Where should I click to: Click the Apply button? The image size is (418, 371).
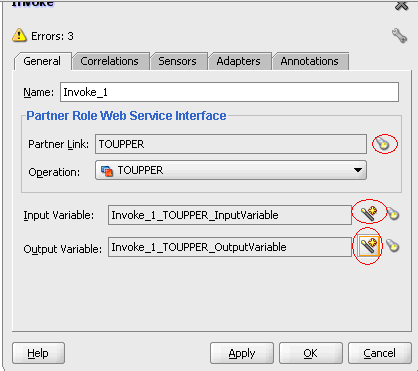point(242,353)
